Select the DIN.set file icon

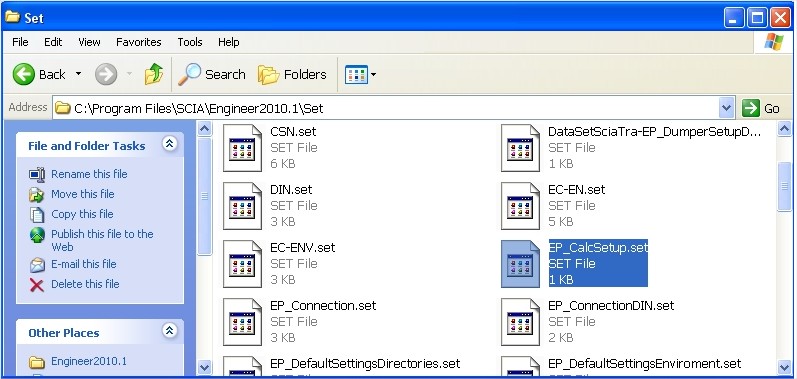(242, 206)
